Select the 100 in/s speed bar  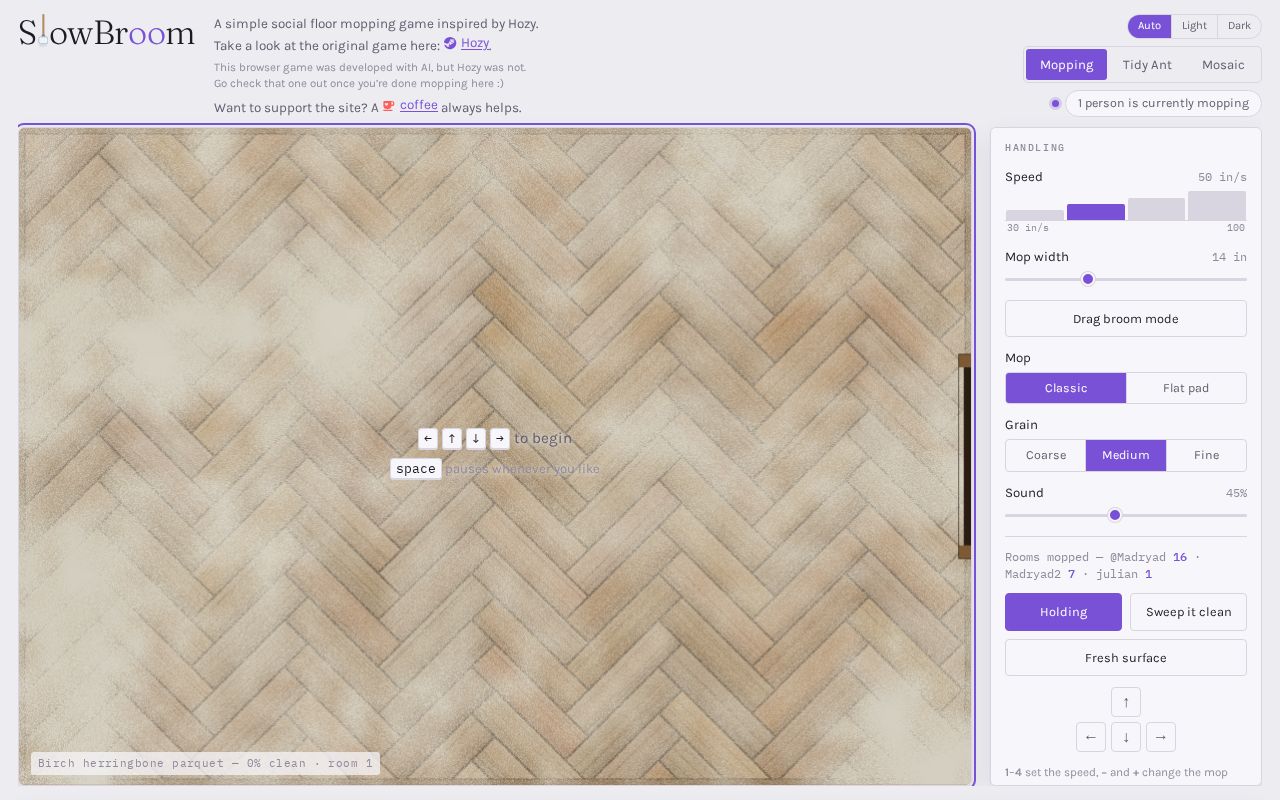1217,206
